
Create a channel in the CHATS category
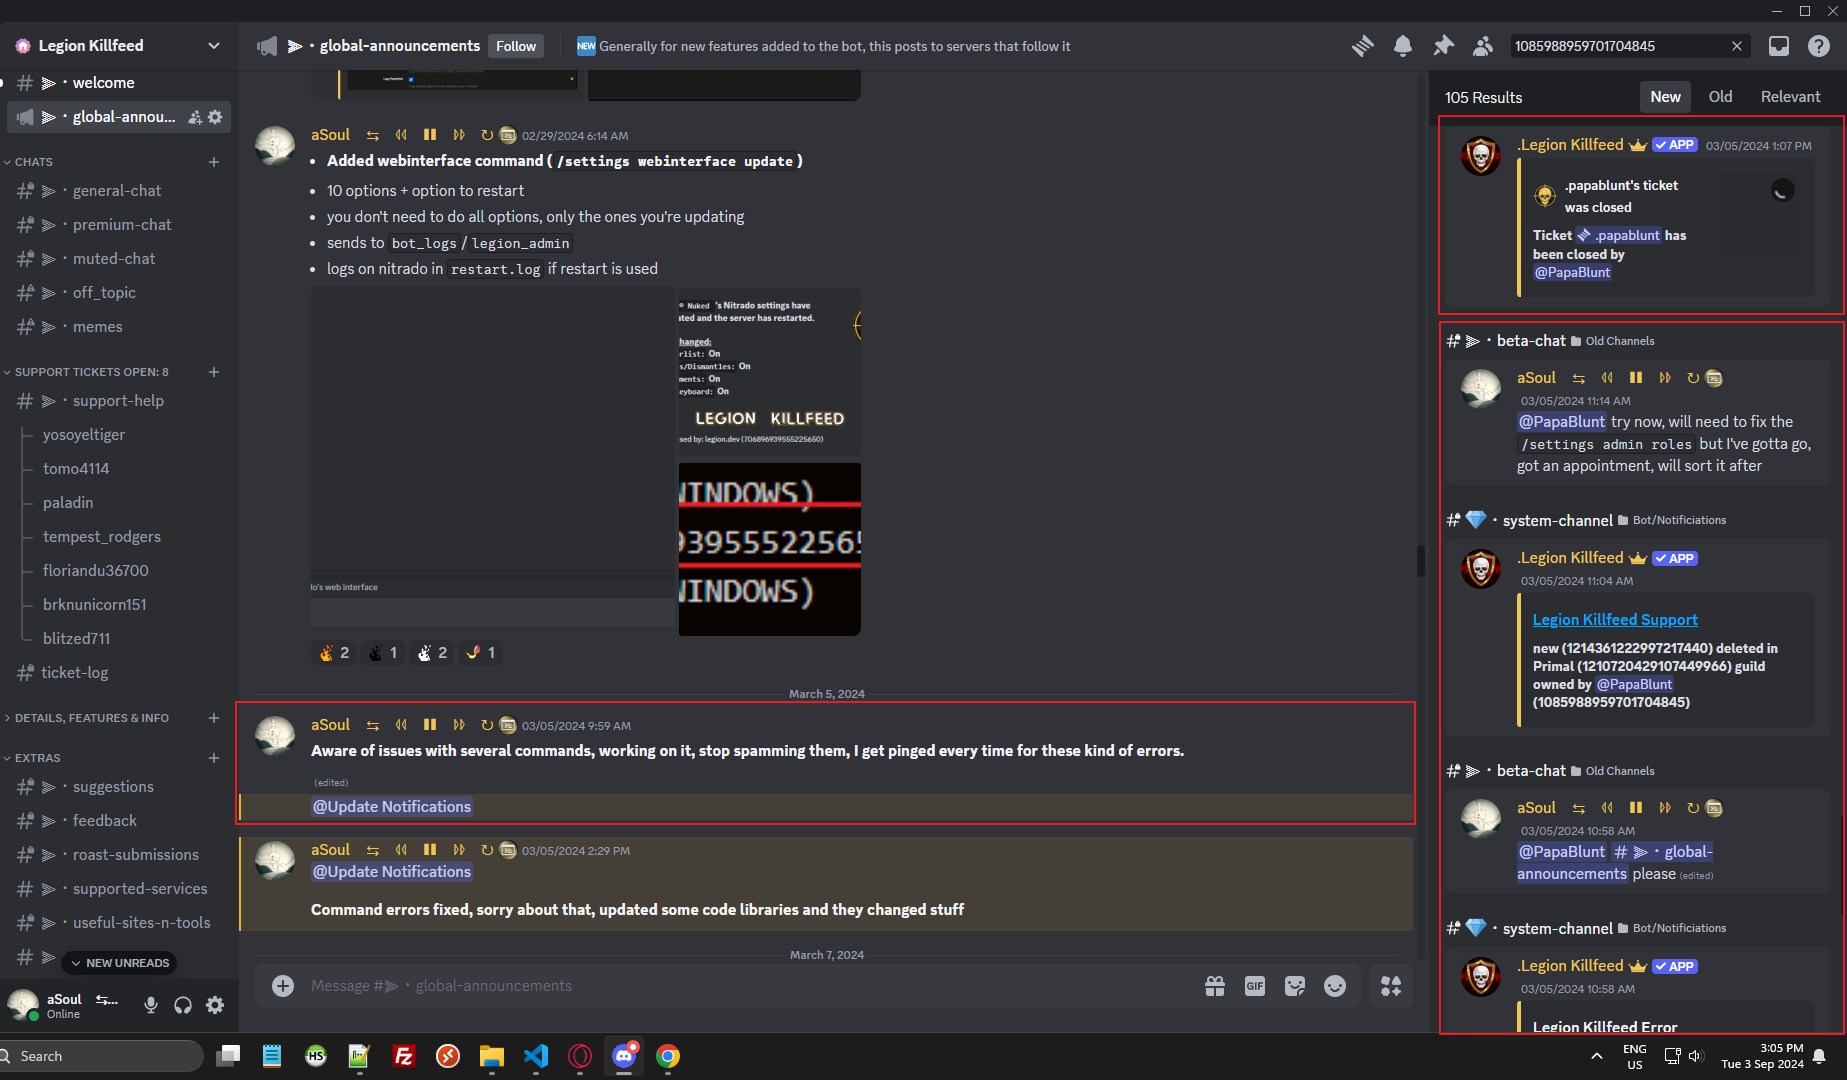(214, 162)
